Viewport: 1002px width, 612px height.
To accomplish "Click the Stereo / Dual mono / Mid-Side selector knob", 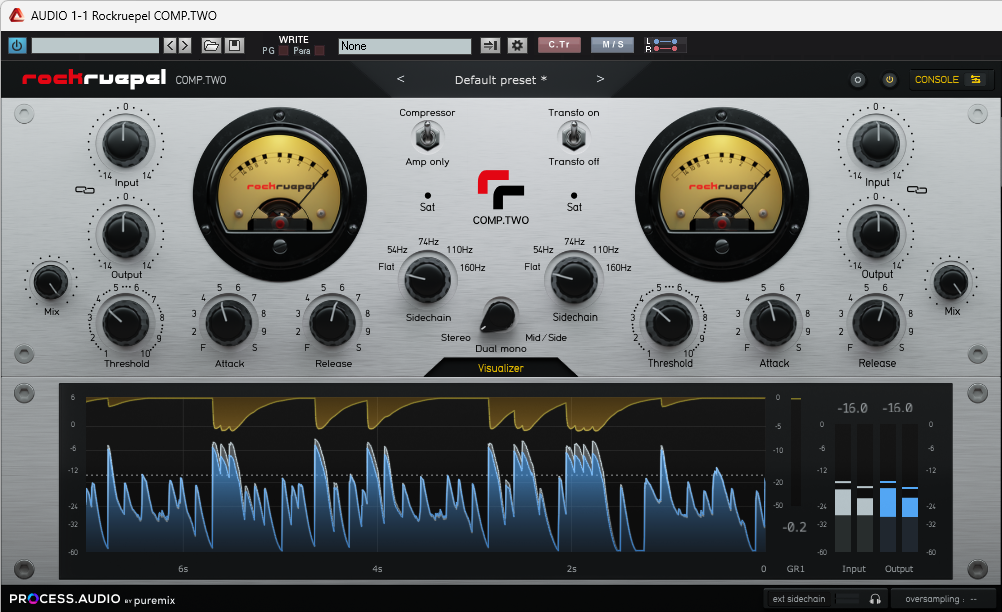I will tap(498, 316).
